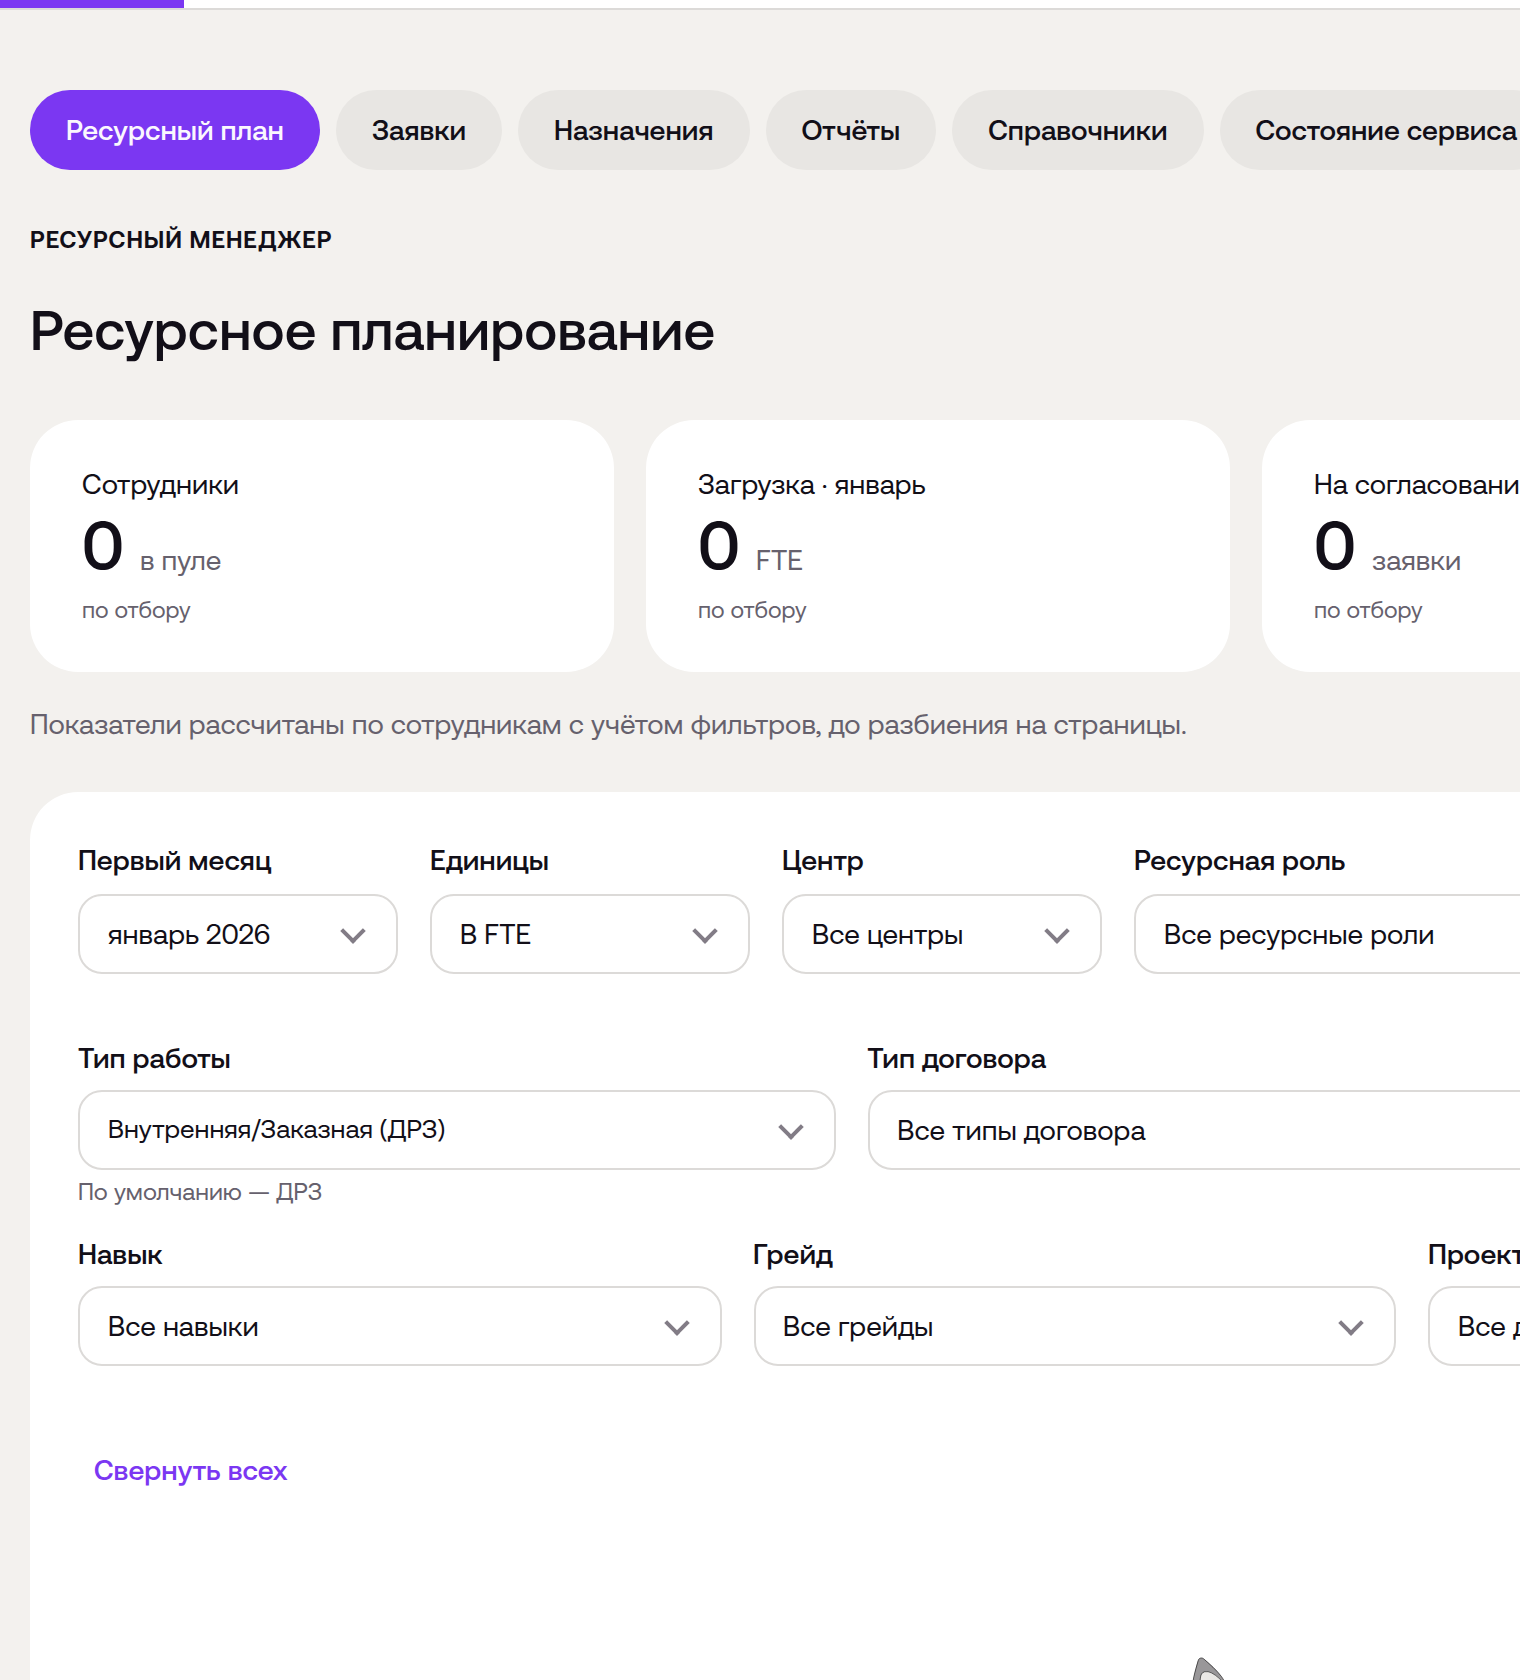Open the Первый месяц dropdown (январь 2026)

point(238,934)
